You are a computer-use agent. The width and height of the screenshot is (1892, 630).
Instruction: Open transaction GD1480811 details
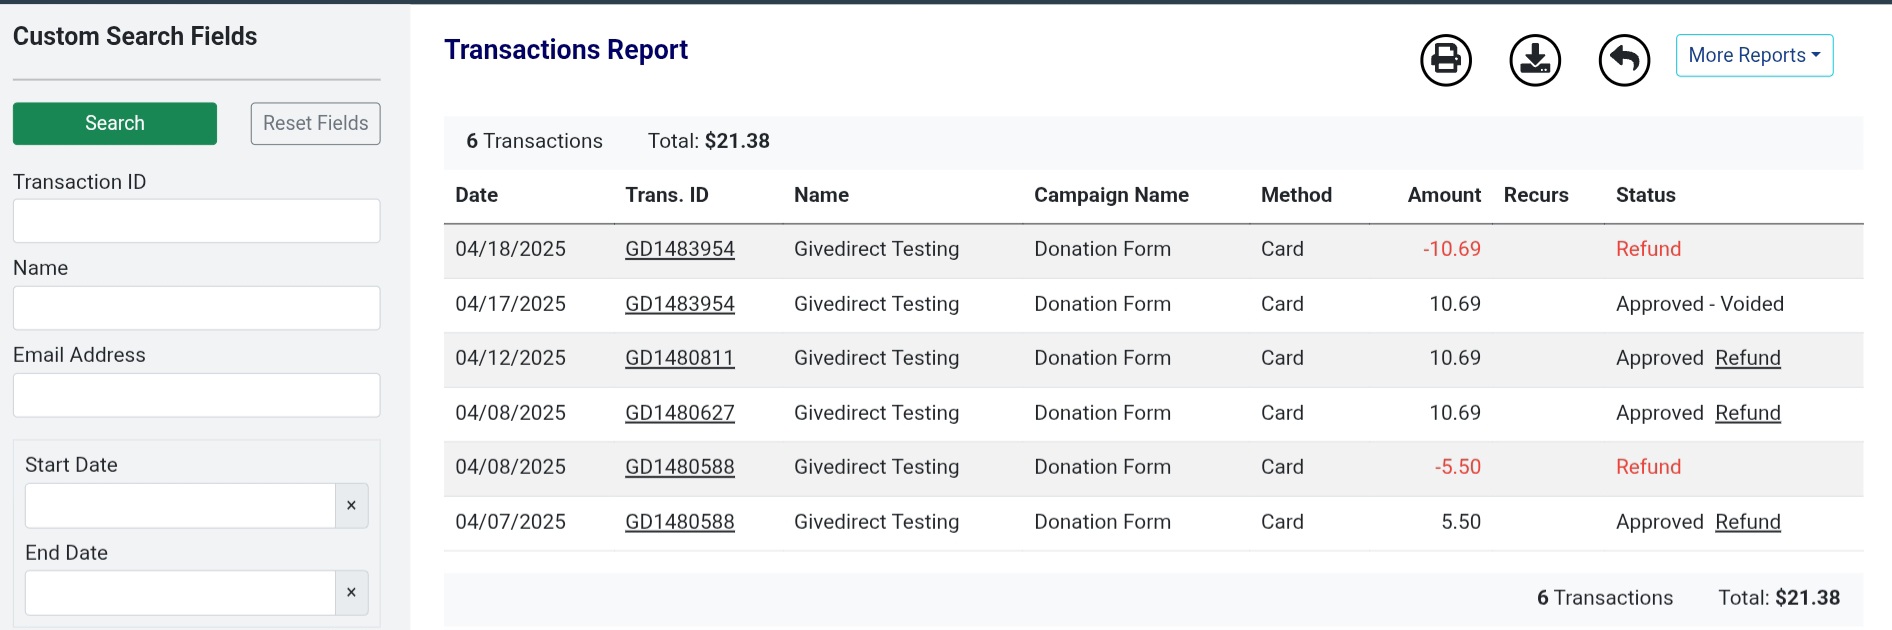[x=680, y=358]
